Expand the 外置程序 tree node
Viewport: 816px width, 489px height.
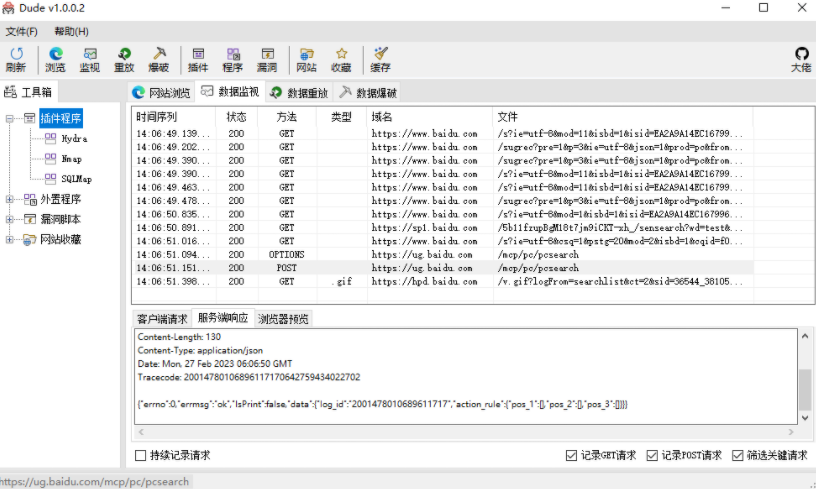click(9, 199)
